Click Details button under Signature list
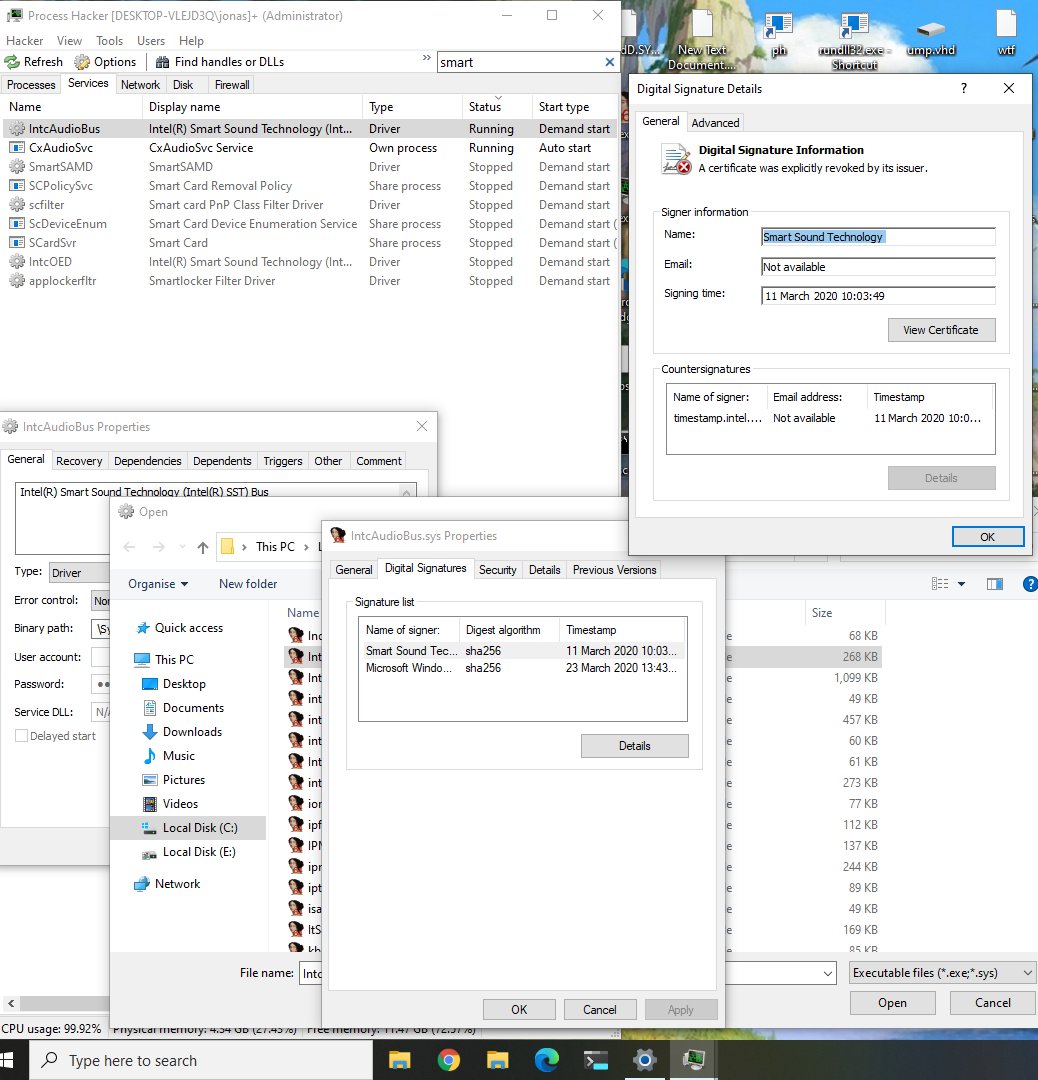The image size is (1038, 1080). (634, 746)
